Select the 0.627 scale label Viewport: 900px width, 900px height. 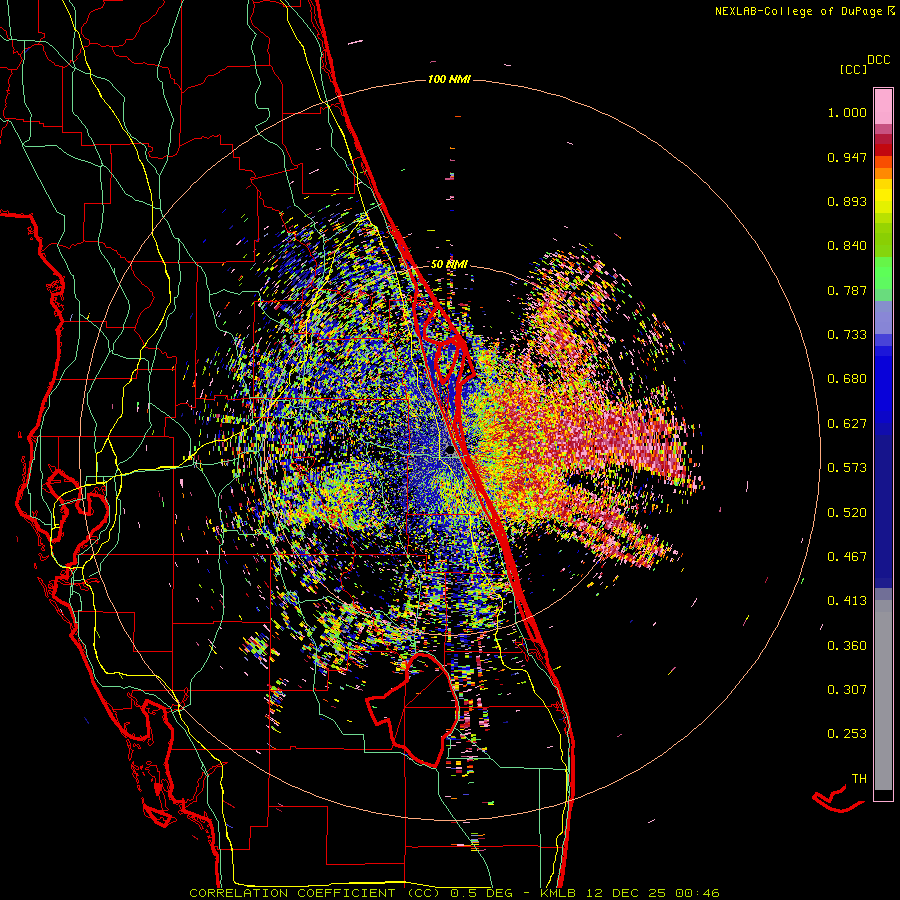click(847, 424)
